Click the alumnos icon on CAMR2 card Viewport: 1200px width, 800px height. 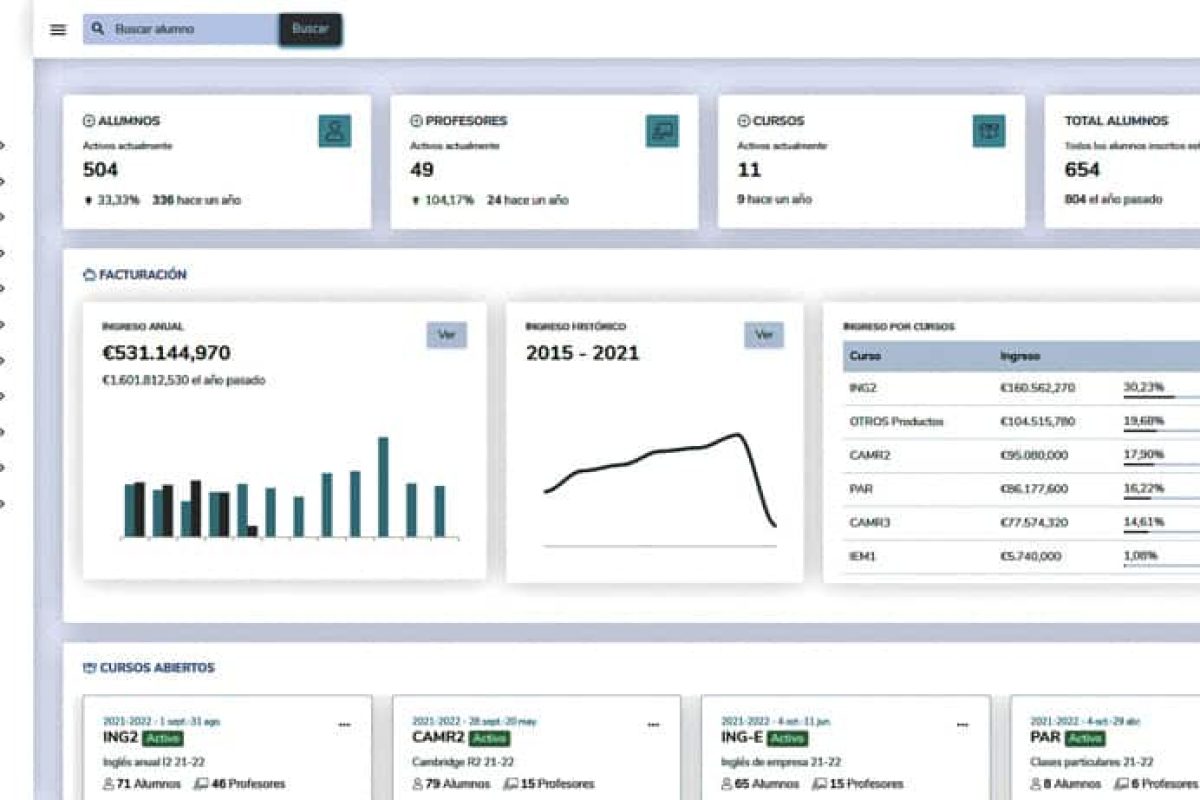click(418, 784)
